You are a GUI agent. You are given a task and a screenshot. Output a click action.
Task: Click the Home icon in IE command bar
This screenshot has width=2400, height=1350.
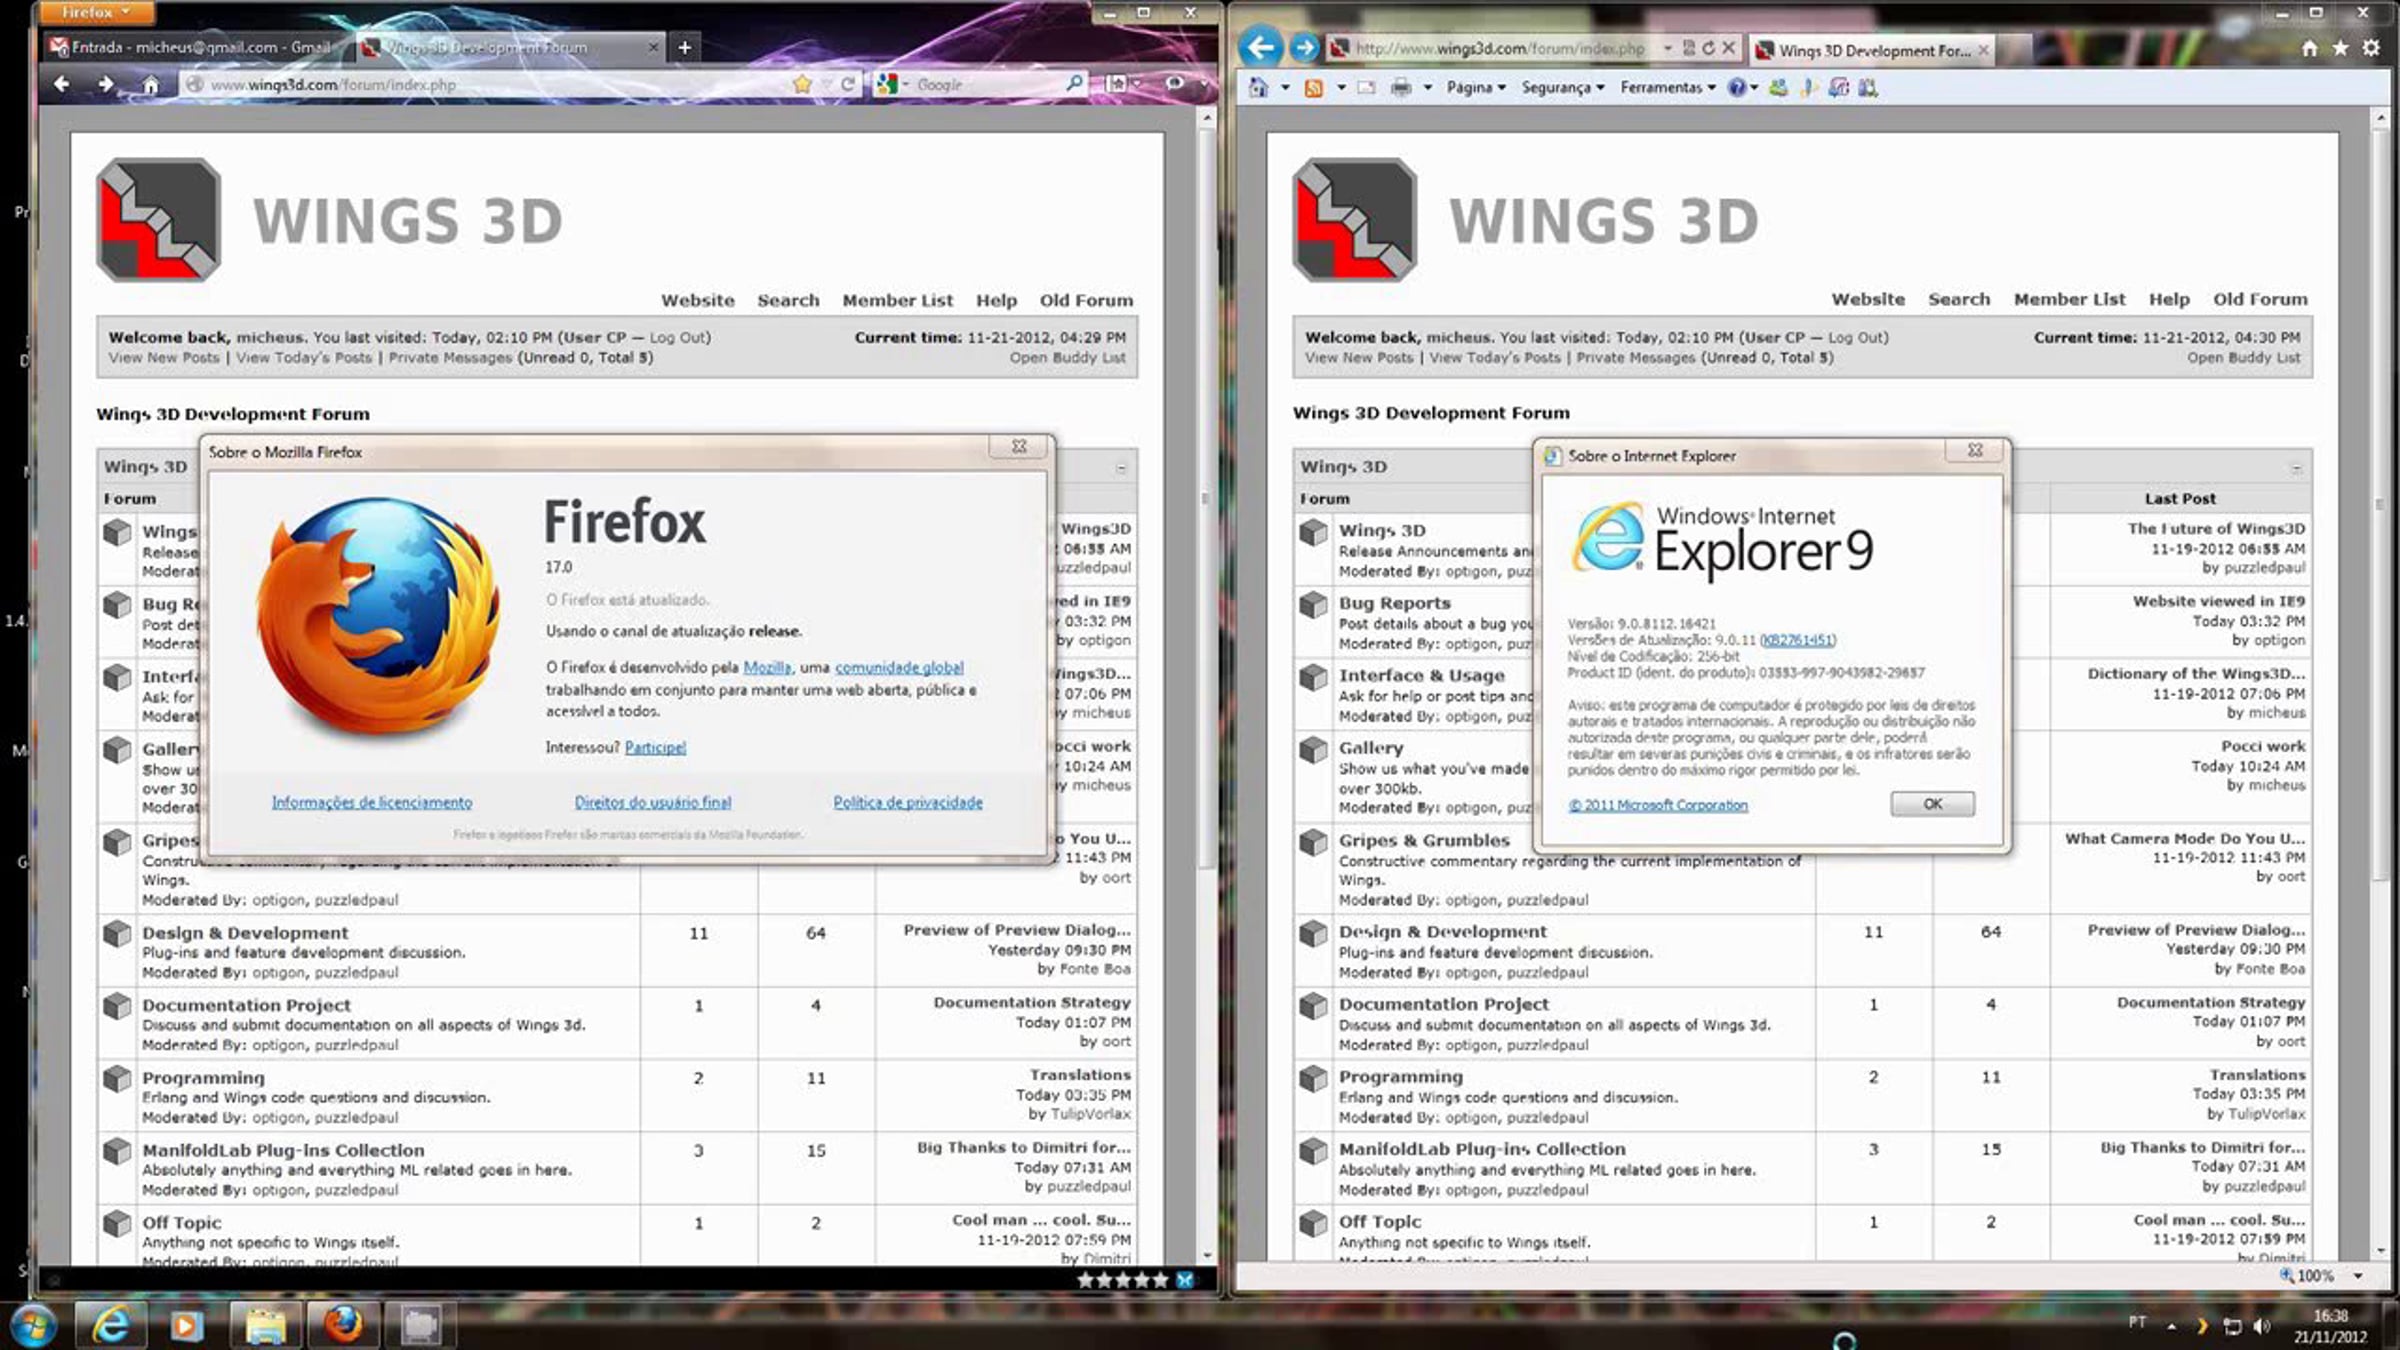click(1258, 88)
